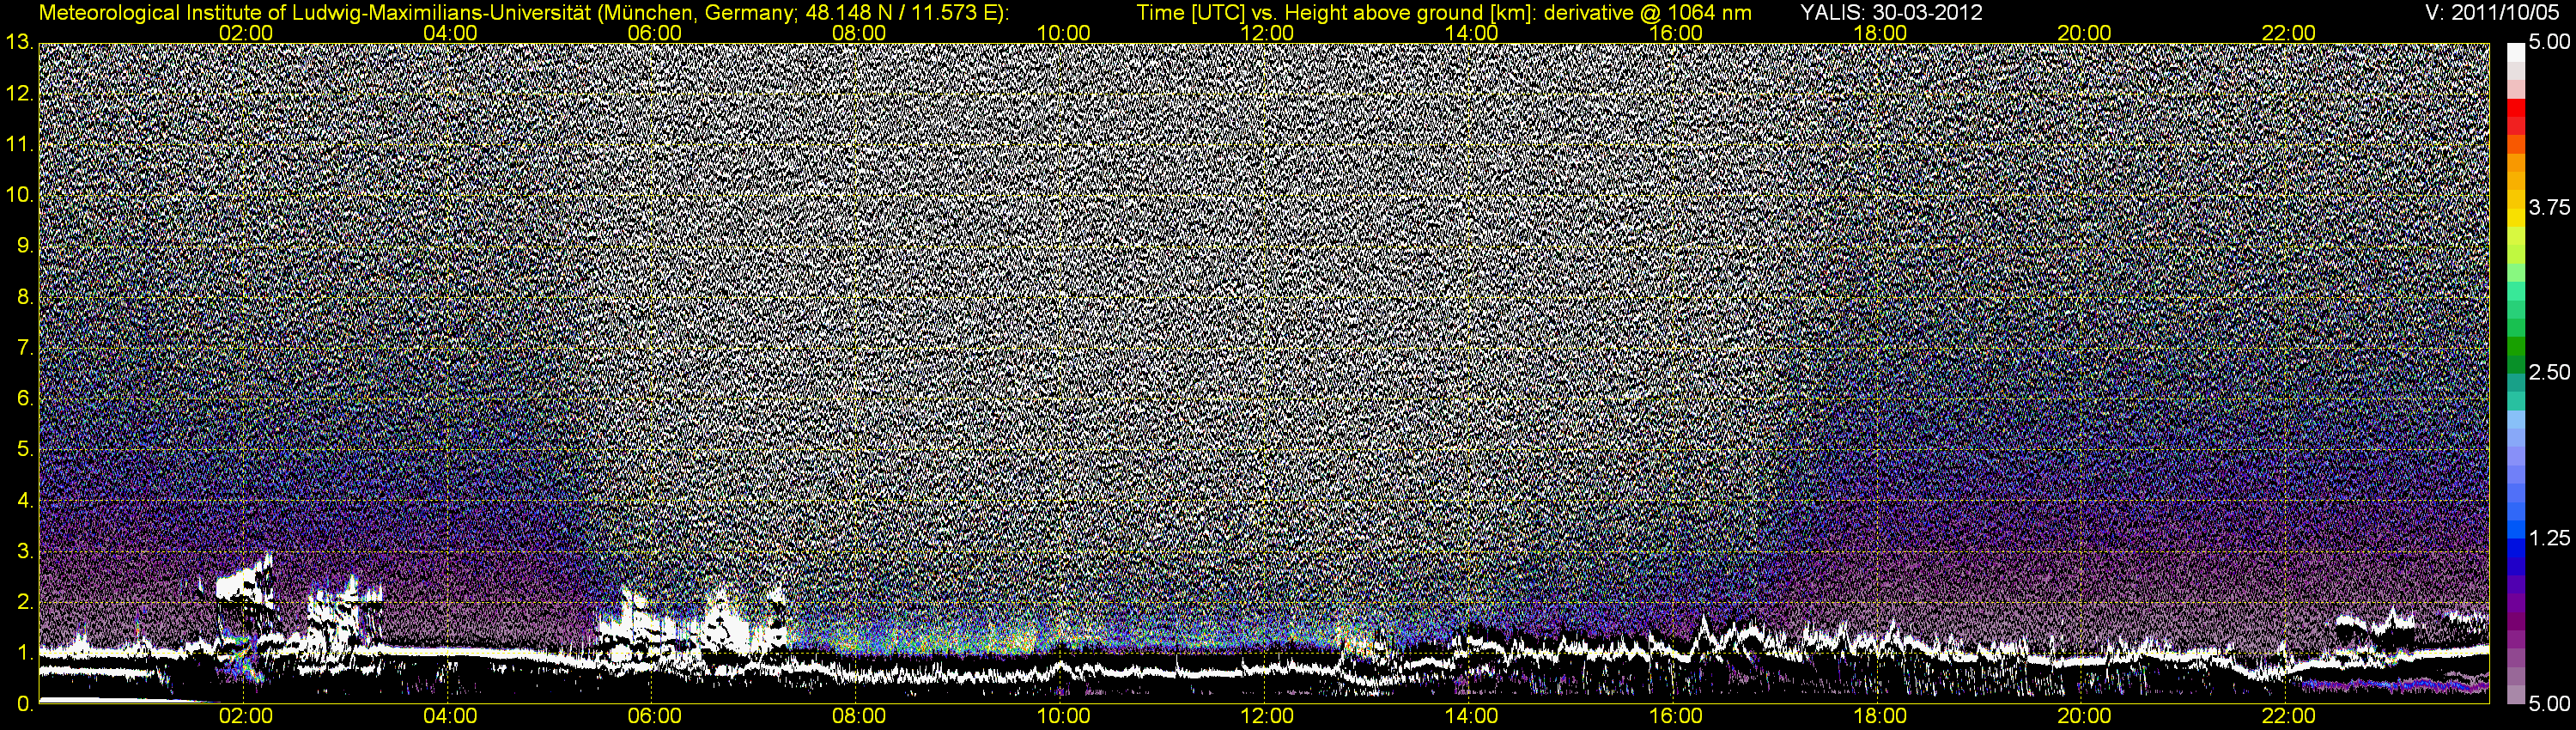Select 08:00 on the bottom time axis

click(859, 716)
